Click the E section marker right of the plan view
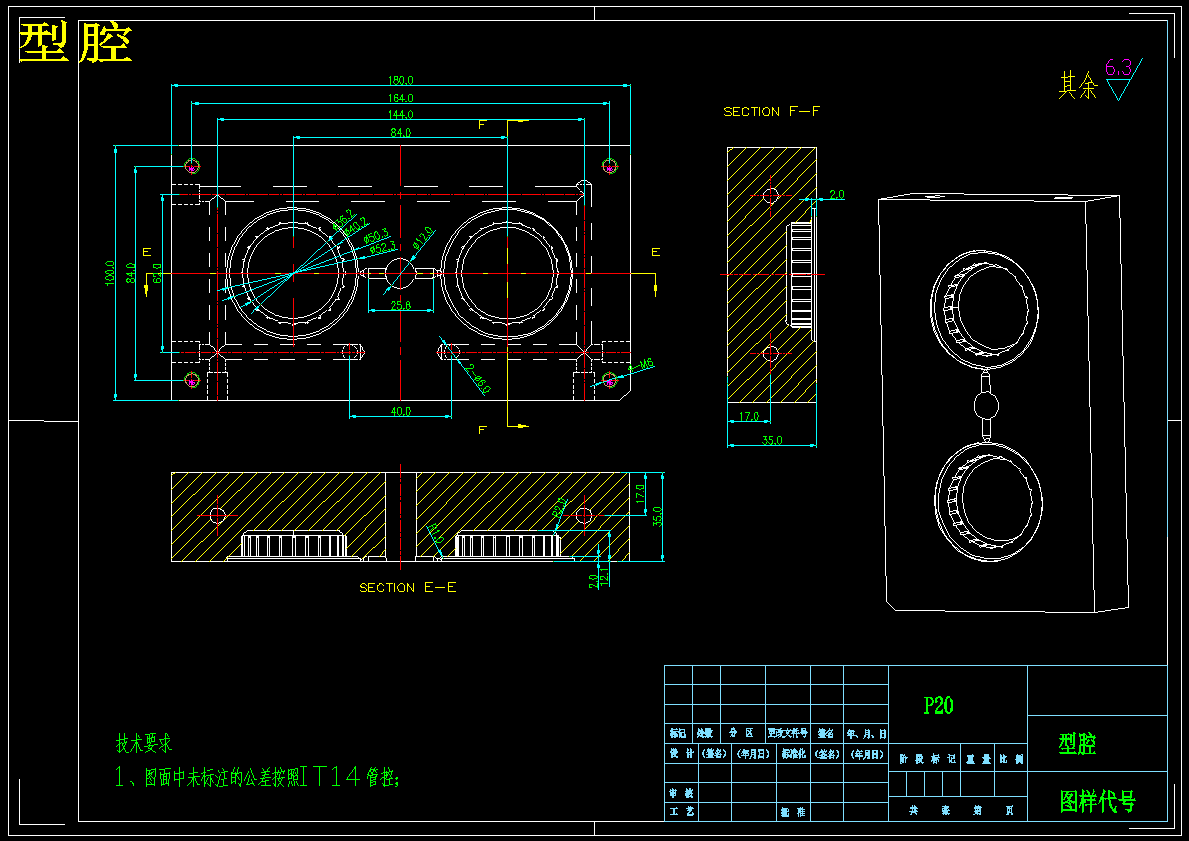1189x841 pixels. (x=655, y=252)
